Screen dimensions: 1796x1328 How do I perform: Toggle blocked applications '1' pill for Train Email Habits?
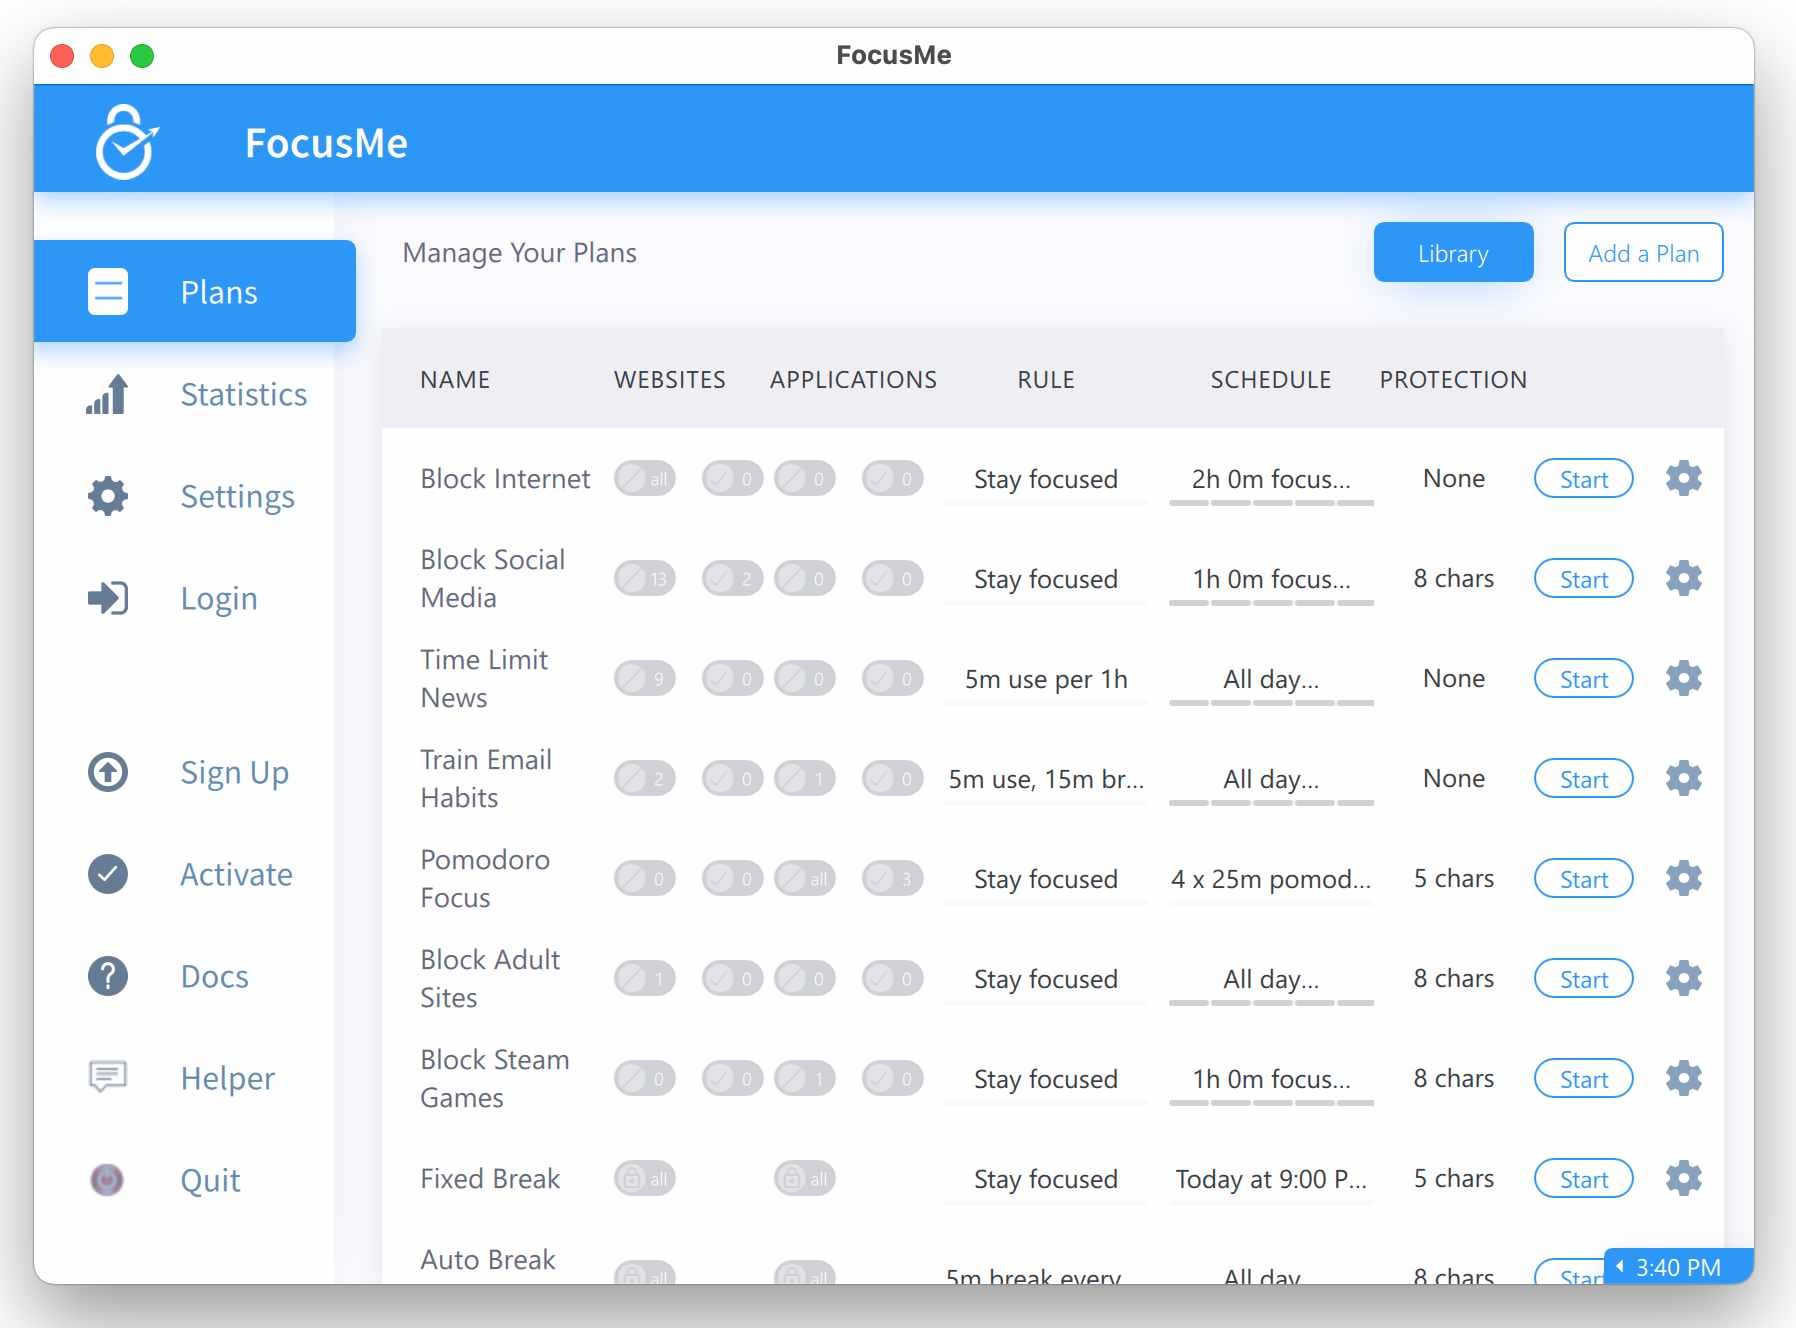[x=805, y=779]
